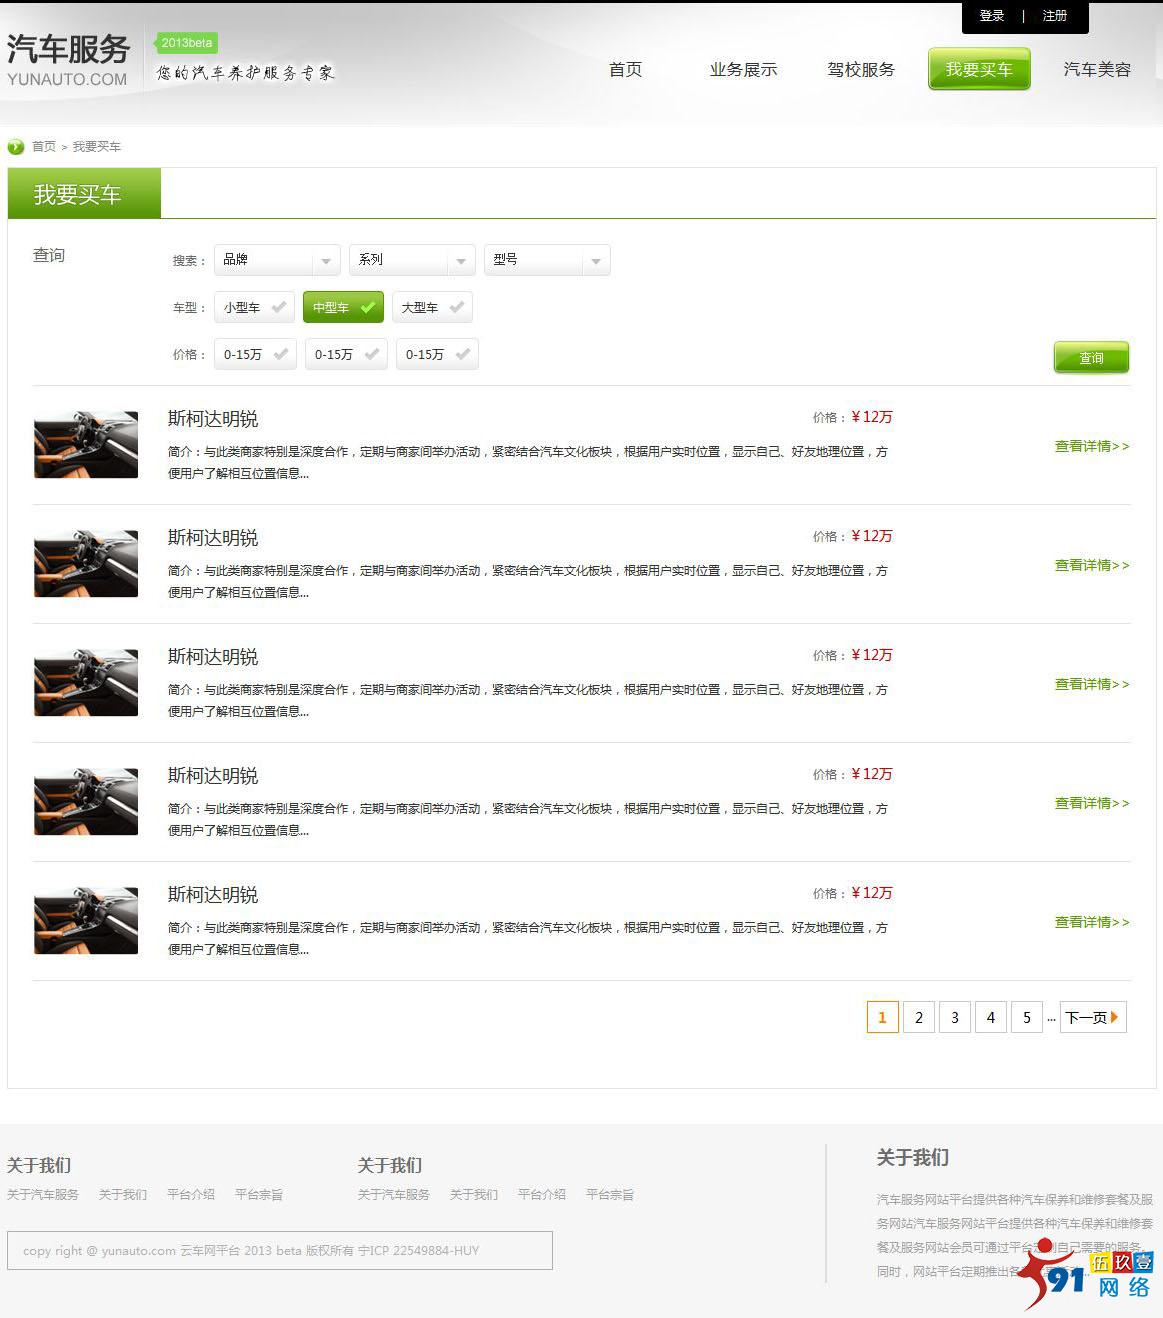The image size is (1163, 1318).
Task: Open first car listing thumbnail image
Action: [86, 445]
